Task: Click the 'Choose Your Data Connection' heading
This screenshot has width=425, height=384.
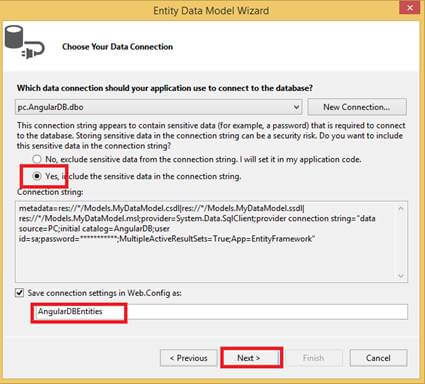Action: click(117, 47)
